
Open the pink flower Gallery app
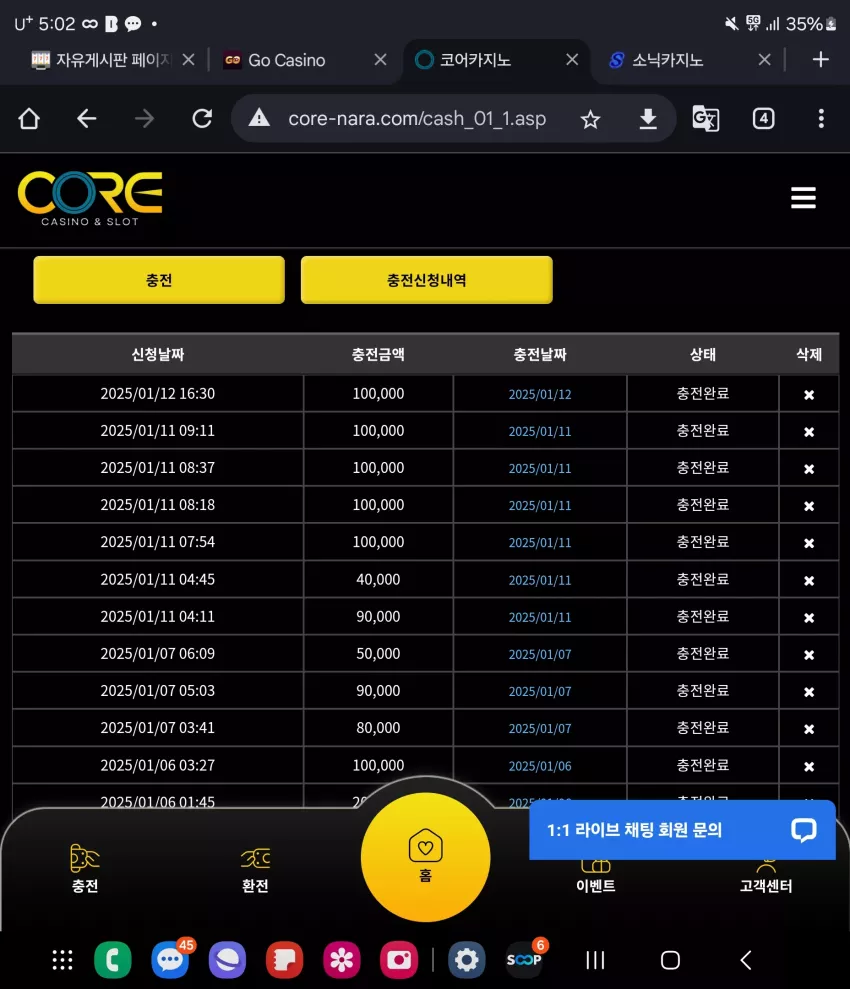point(341,960)
